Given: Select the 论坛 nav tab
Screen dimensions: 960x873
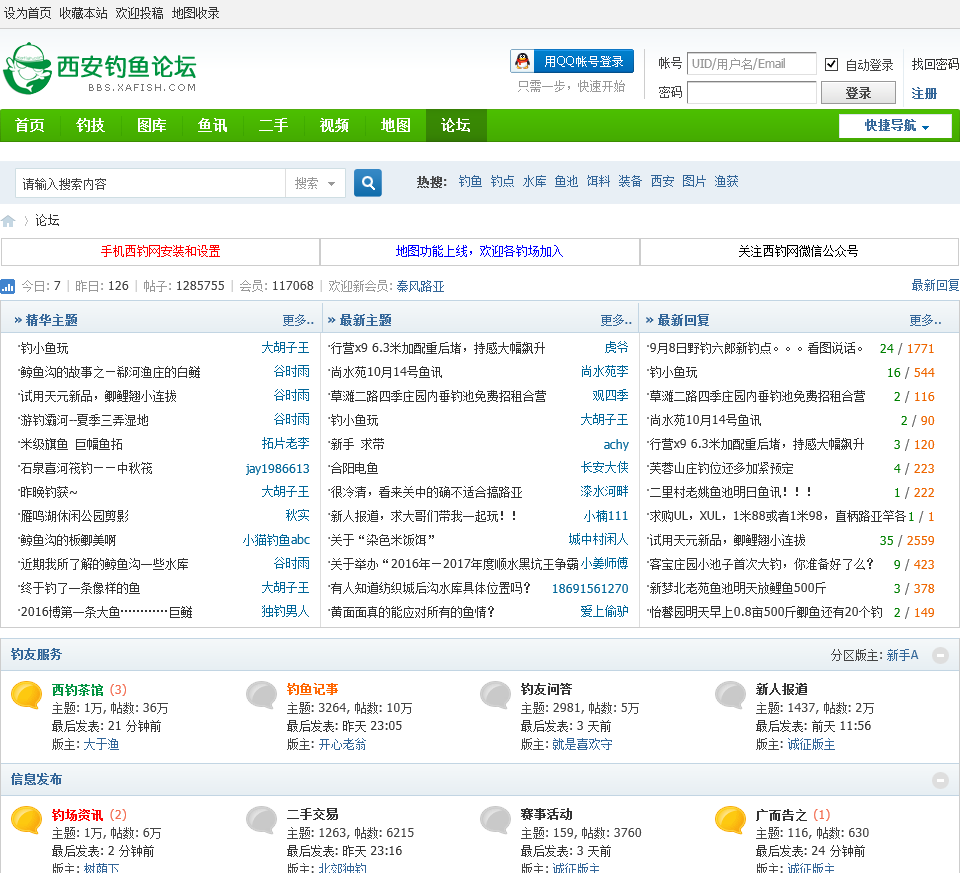Looking at the screenshot, I should [x=456, y=126].
